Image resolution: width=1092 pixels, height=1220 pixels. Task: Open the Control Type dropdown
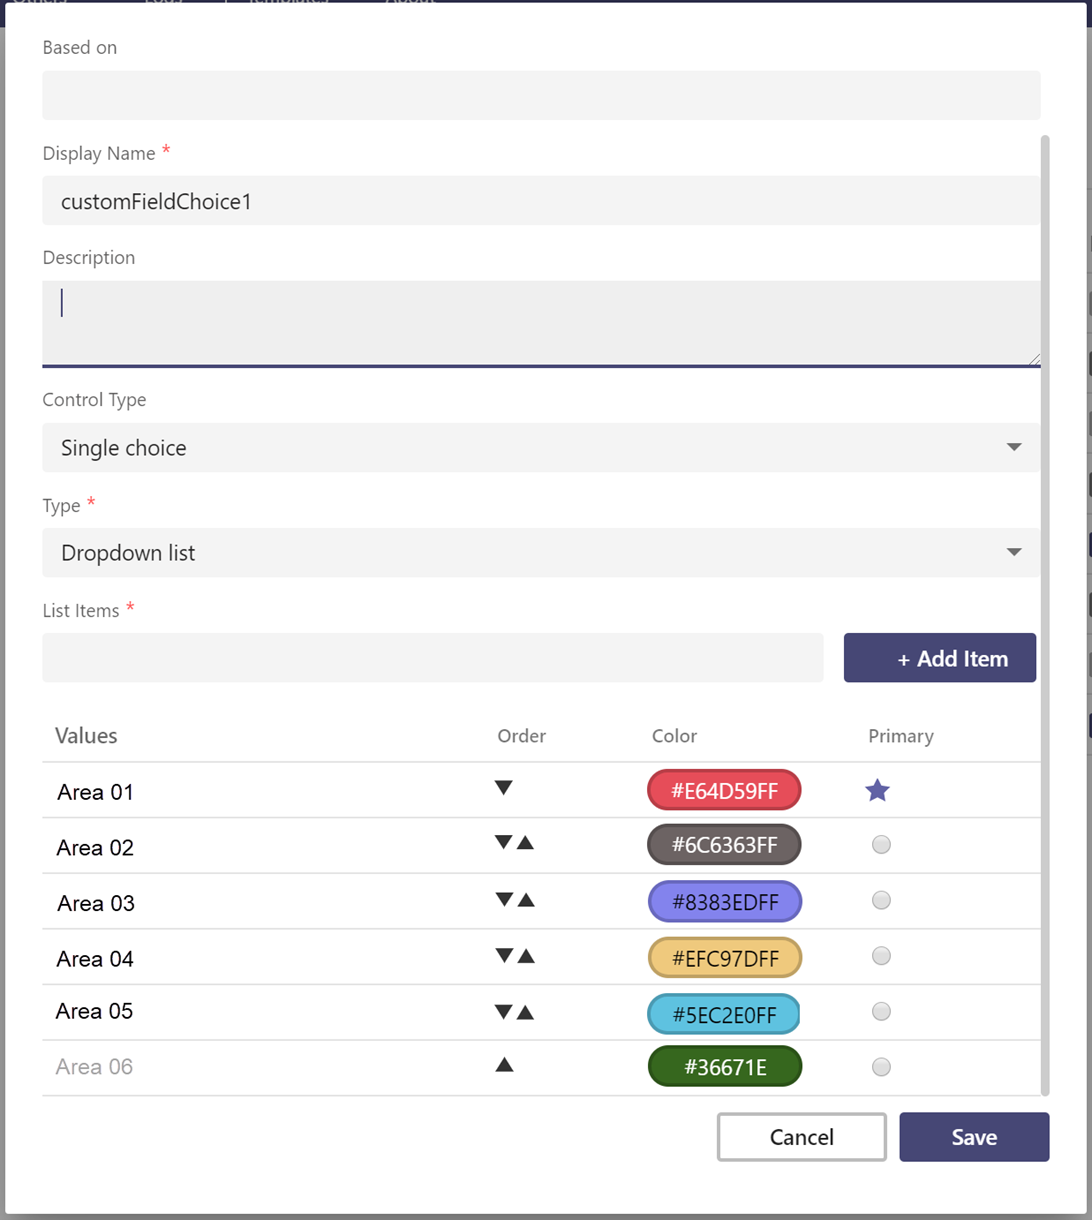click(x=540, y=447)
